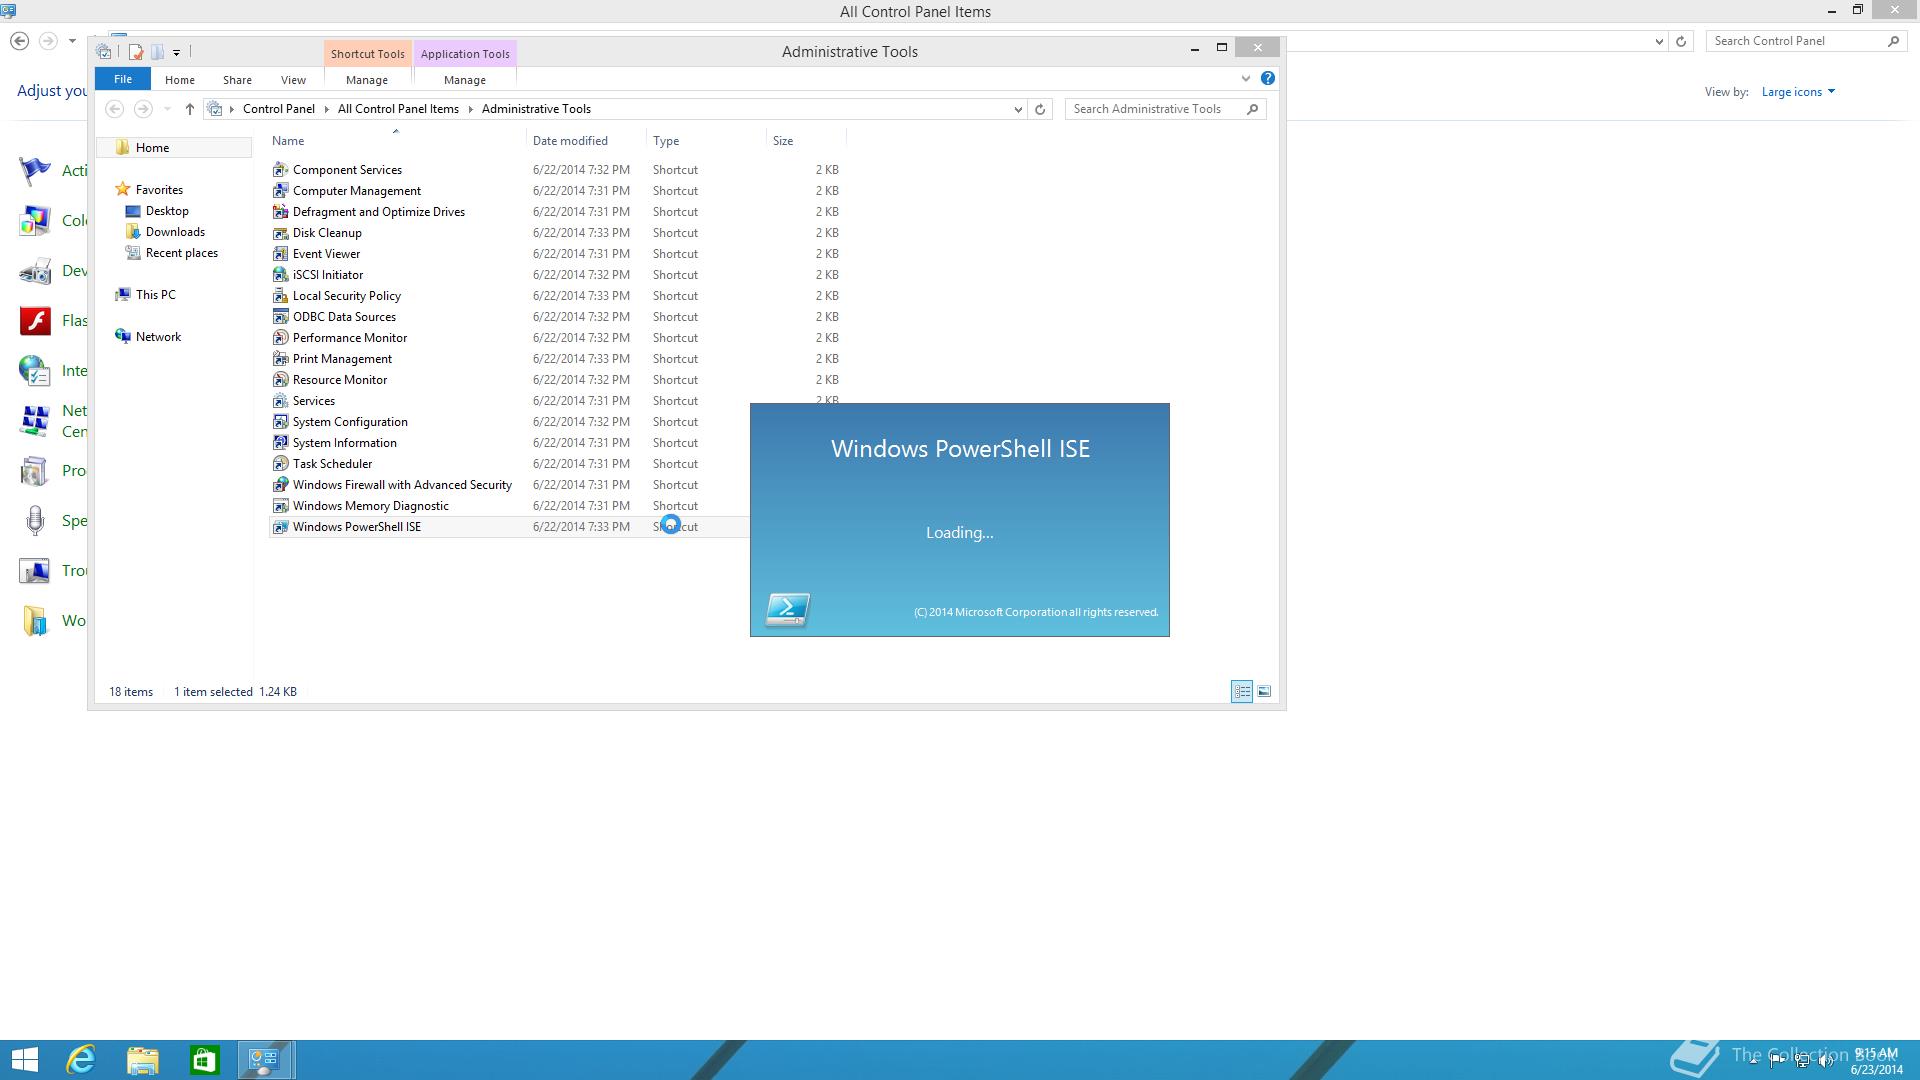Click the Properties quick access toolbar icon

coord(136,52)
